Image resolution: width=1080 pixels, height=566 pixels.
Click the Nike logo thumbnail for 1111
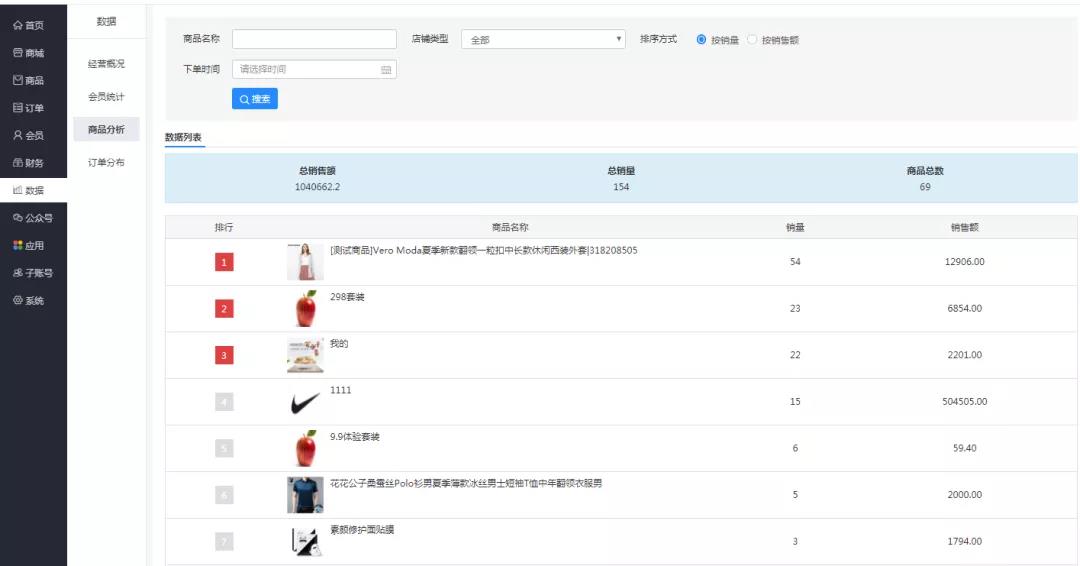click(x=305, y=402)
